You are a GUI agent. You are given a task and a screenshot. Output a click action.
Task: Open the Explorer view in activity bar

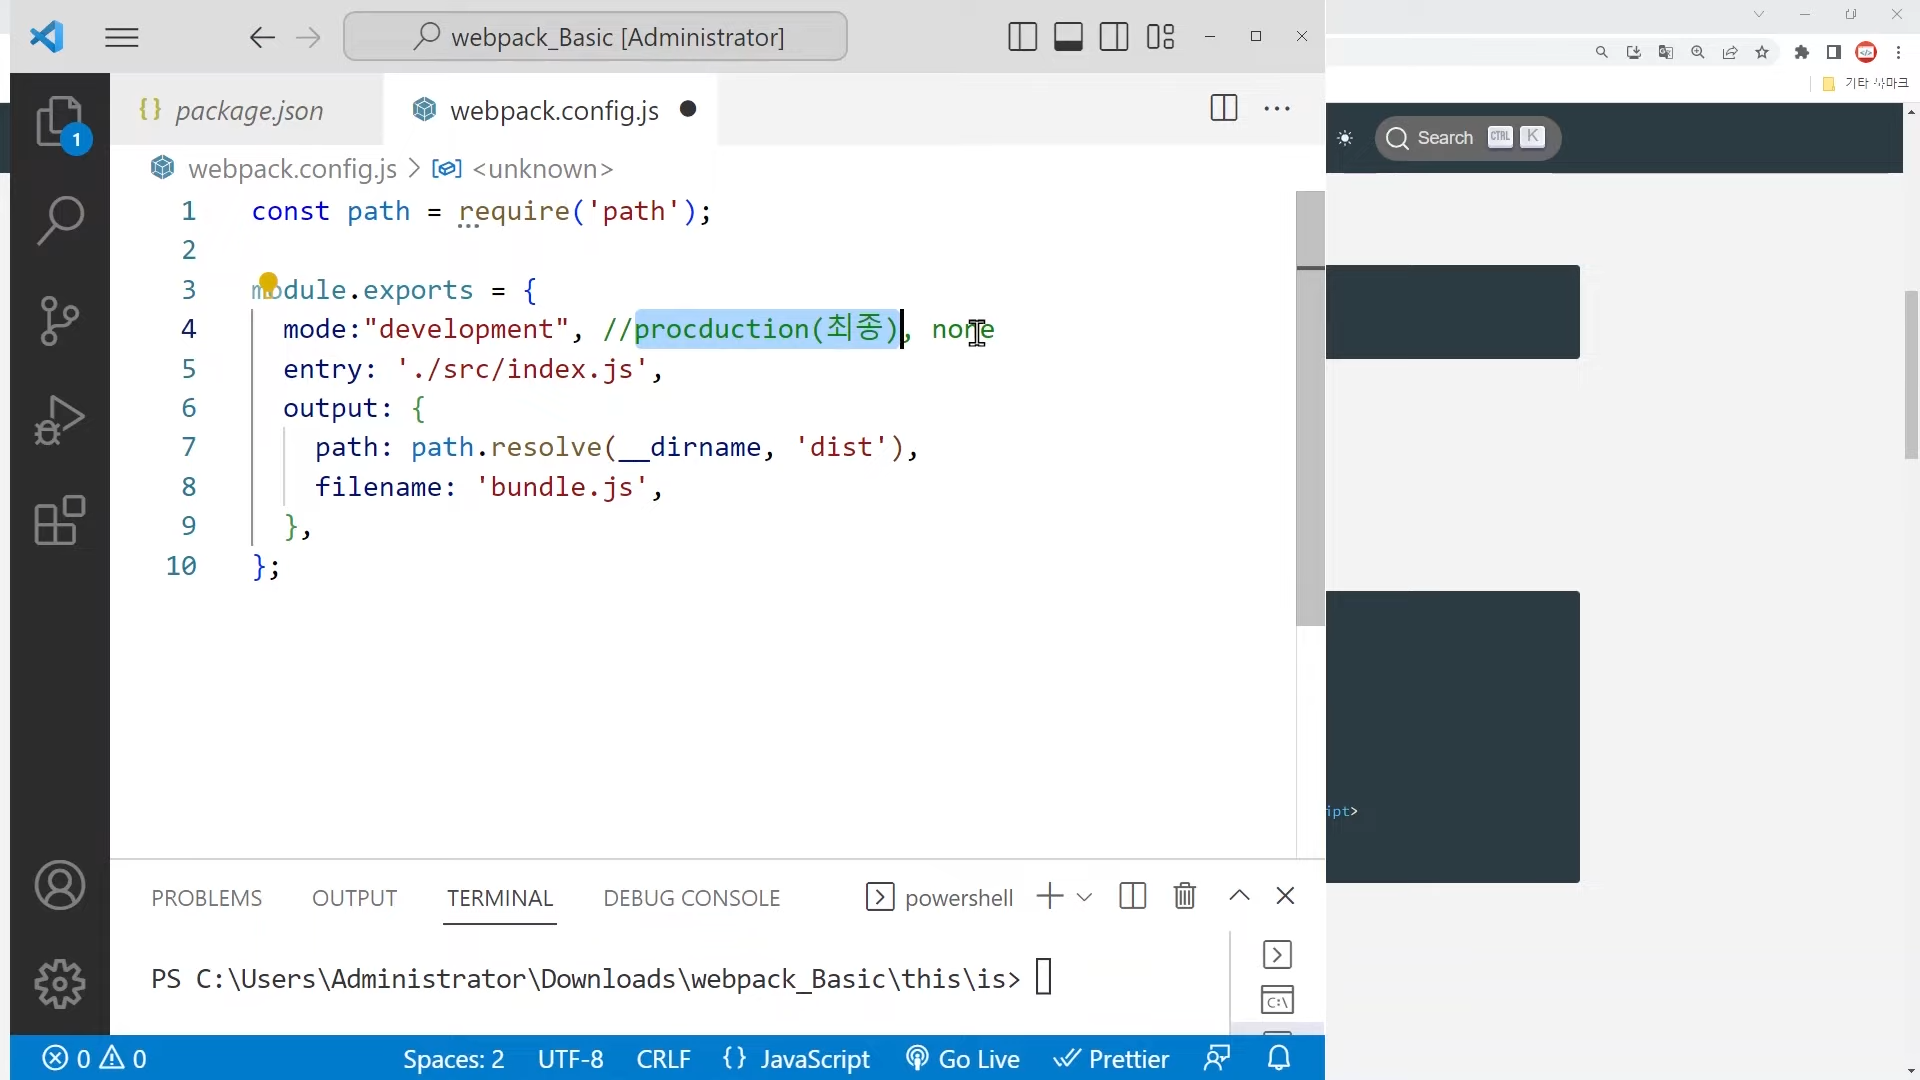coord(59,122)
